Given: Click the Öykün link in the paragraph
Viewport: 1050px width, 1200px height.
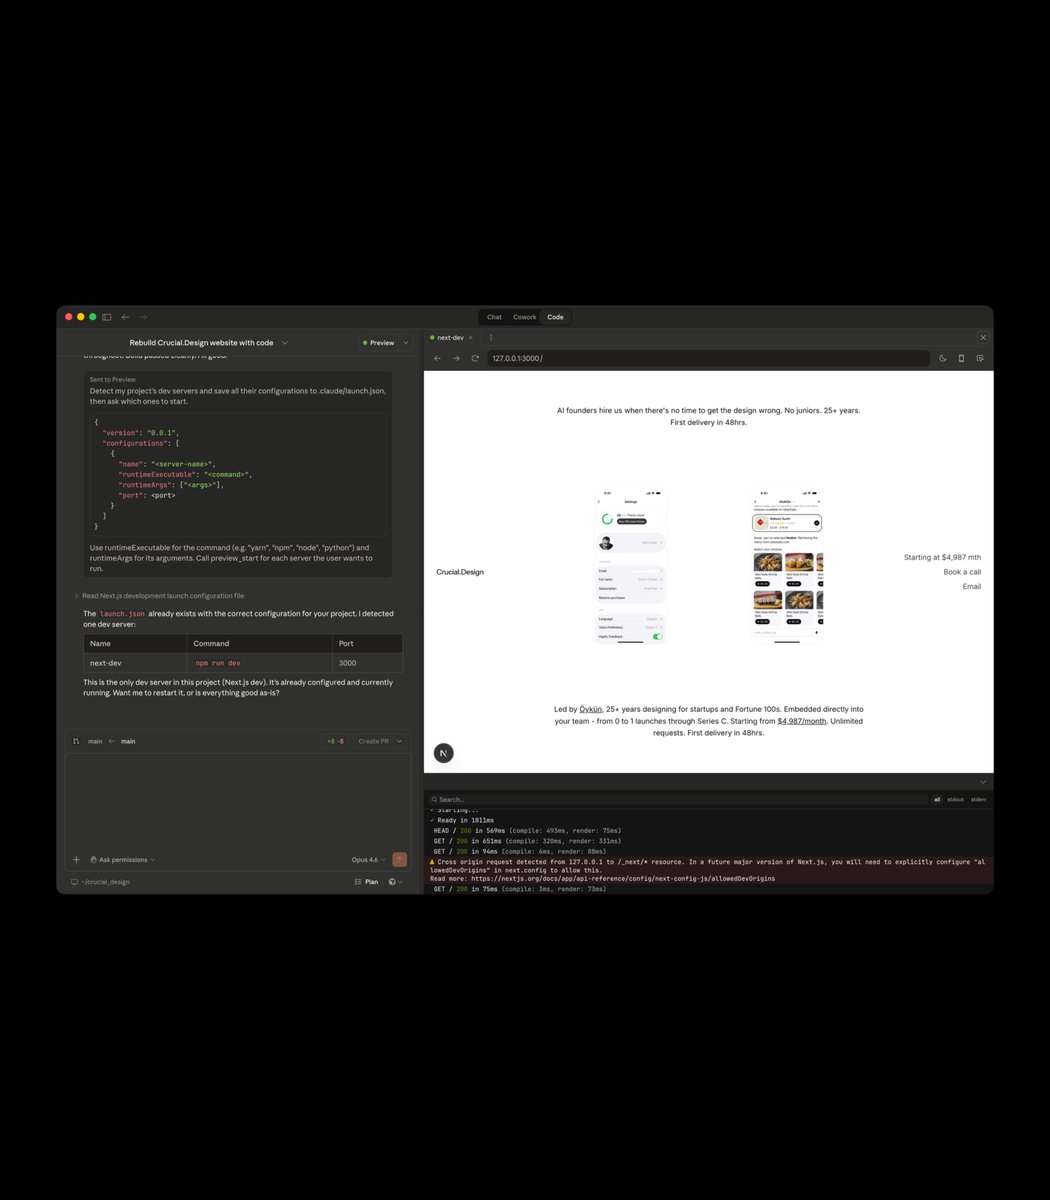Looking at the screenshot, I should point(592,709).
